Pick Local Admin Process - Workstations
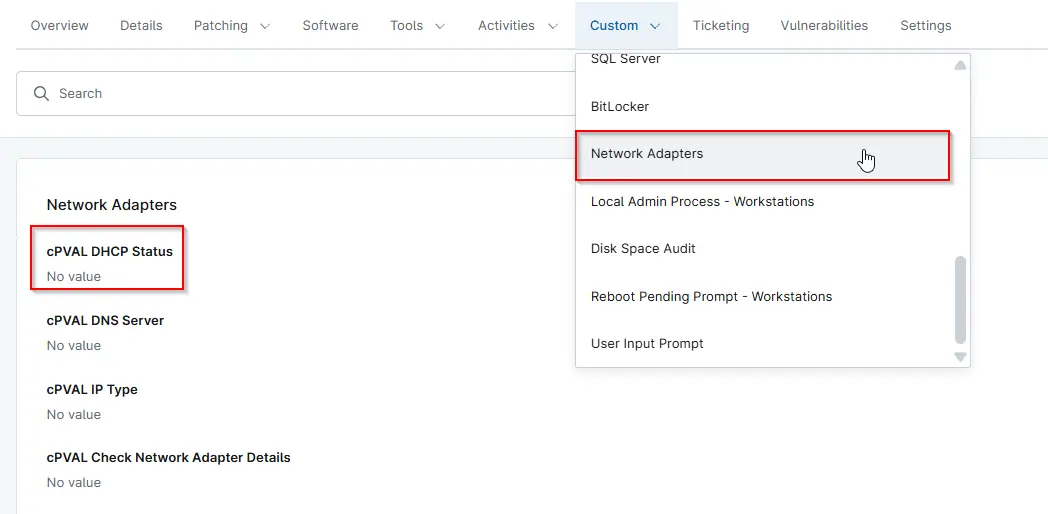Screen dimensions: 1048x514 702,202
